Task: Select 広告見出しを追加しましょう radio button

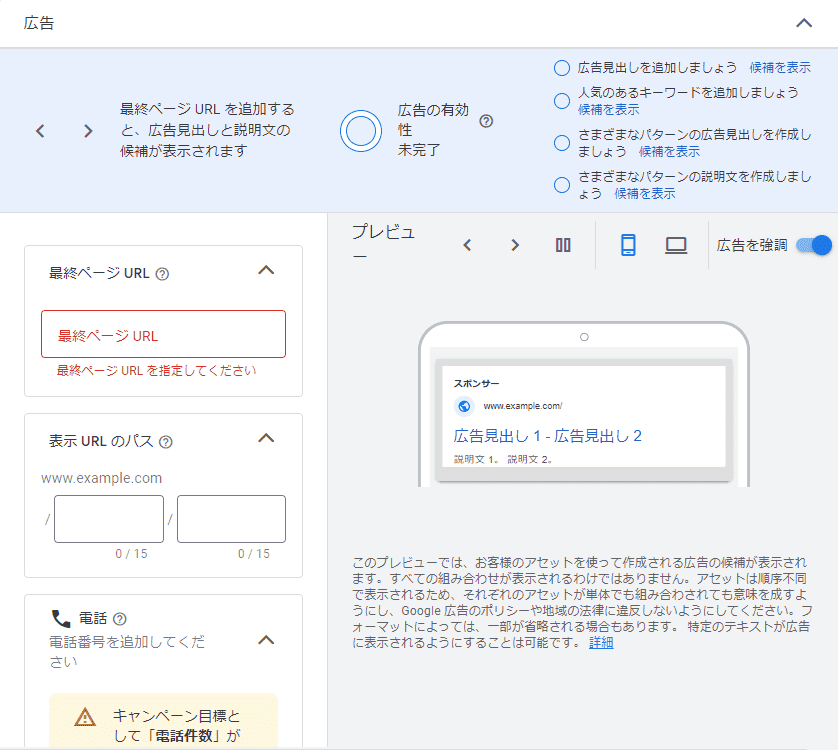Action: point(561,68)
